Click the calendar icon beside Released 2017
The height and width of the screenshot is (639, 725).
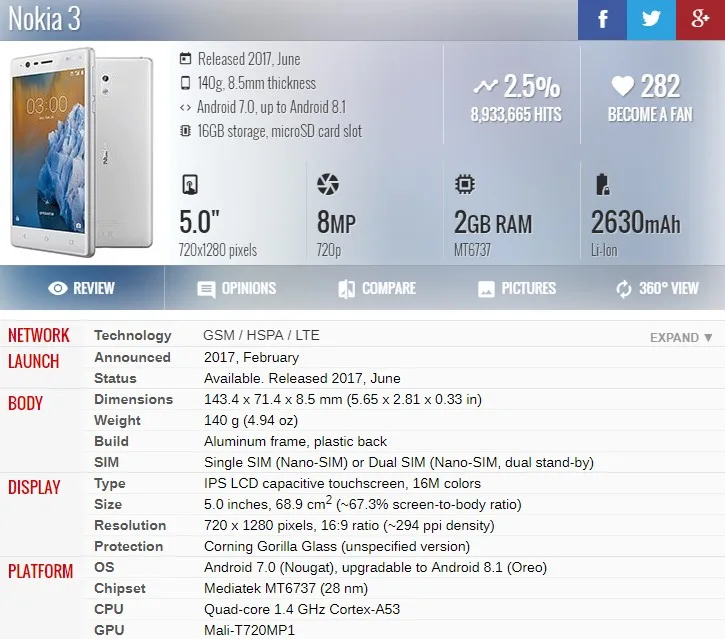pos(185,59)
